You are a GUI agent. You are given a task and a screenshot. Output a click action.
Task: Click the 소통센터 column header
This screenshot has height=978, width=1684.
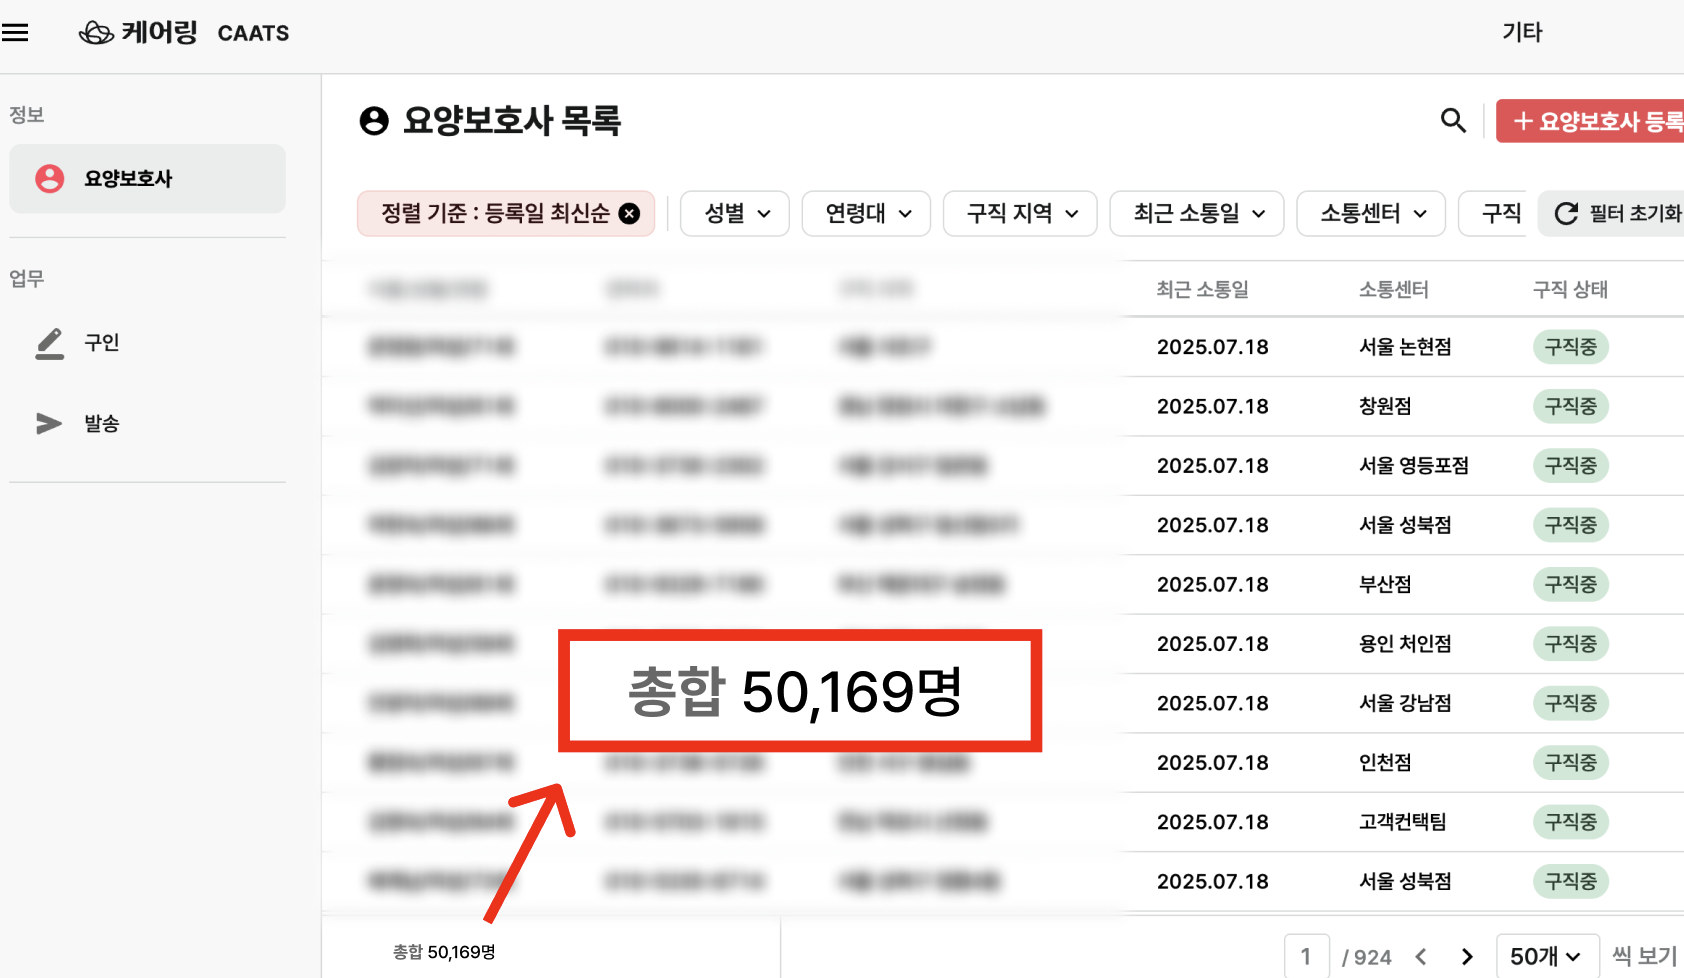tap(1393, 289)
